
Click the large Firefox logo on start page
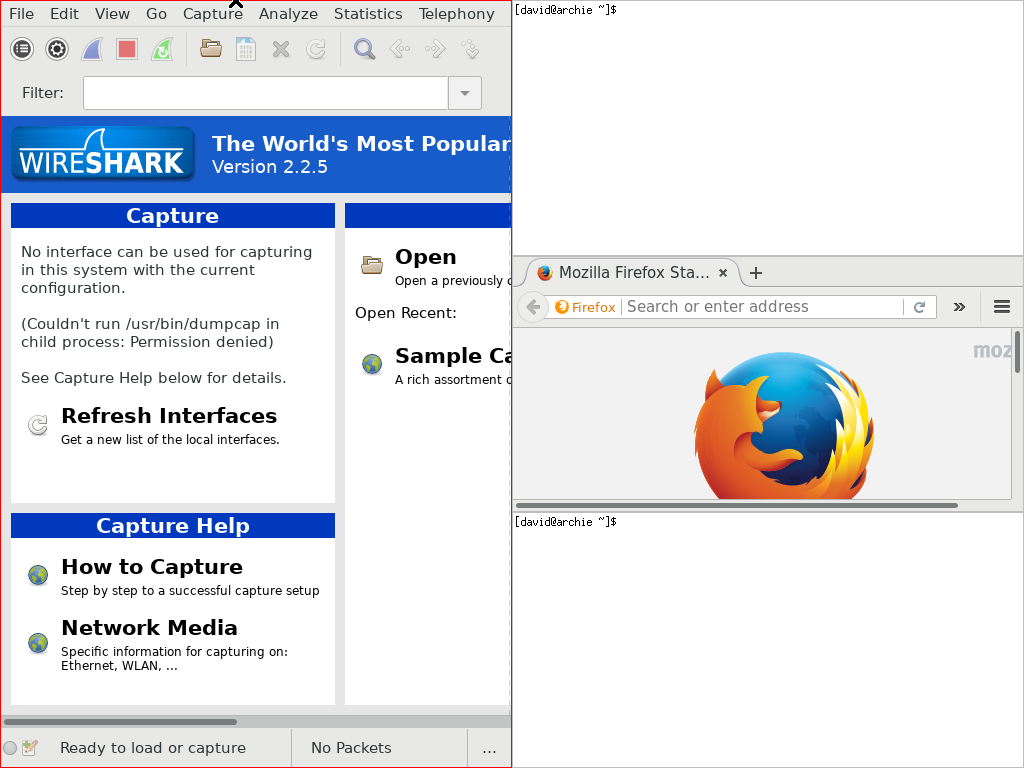784,426
